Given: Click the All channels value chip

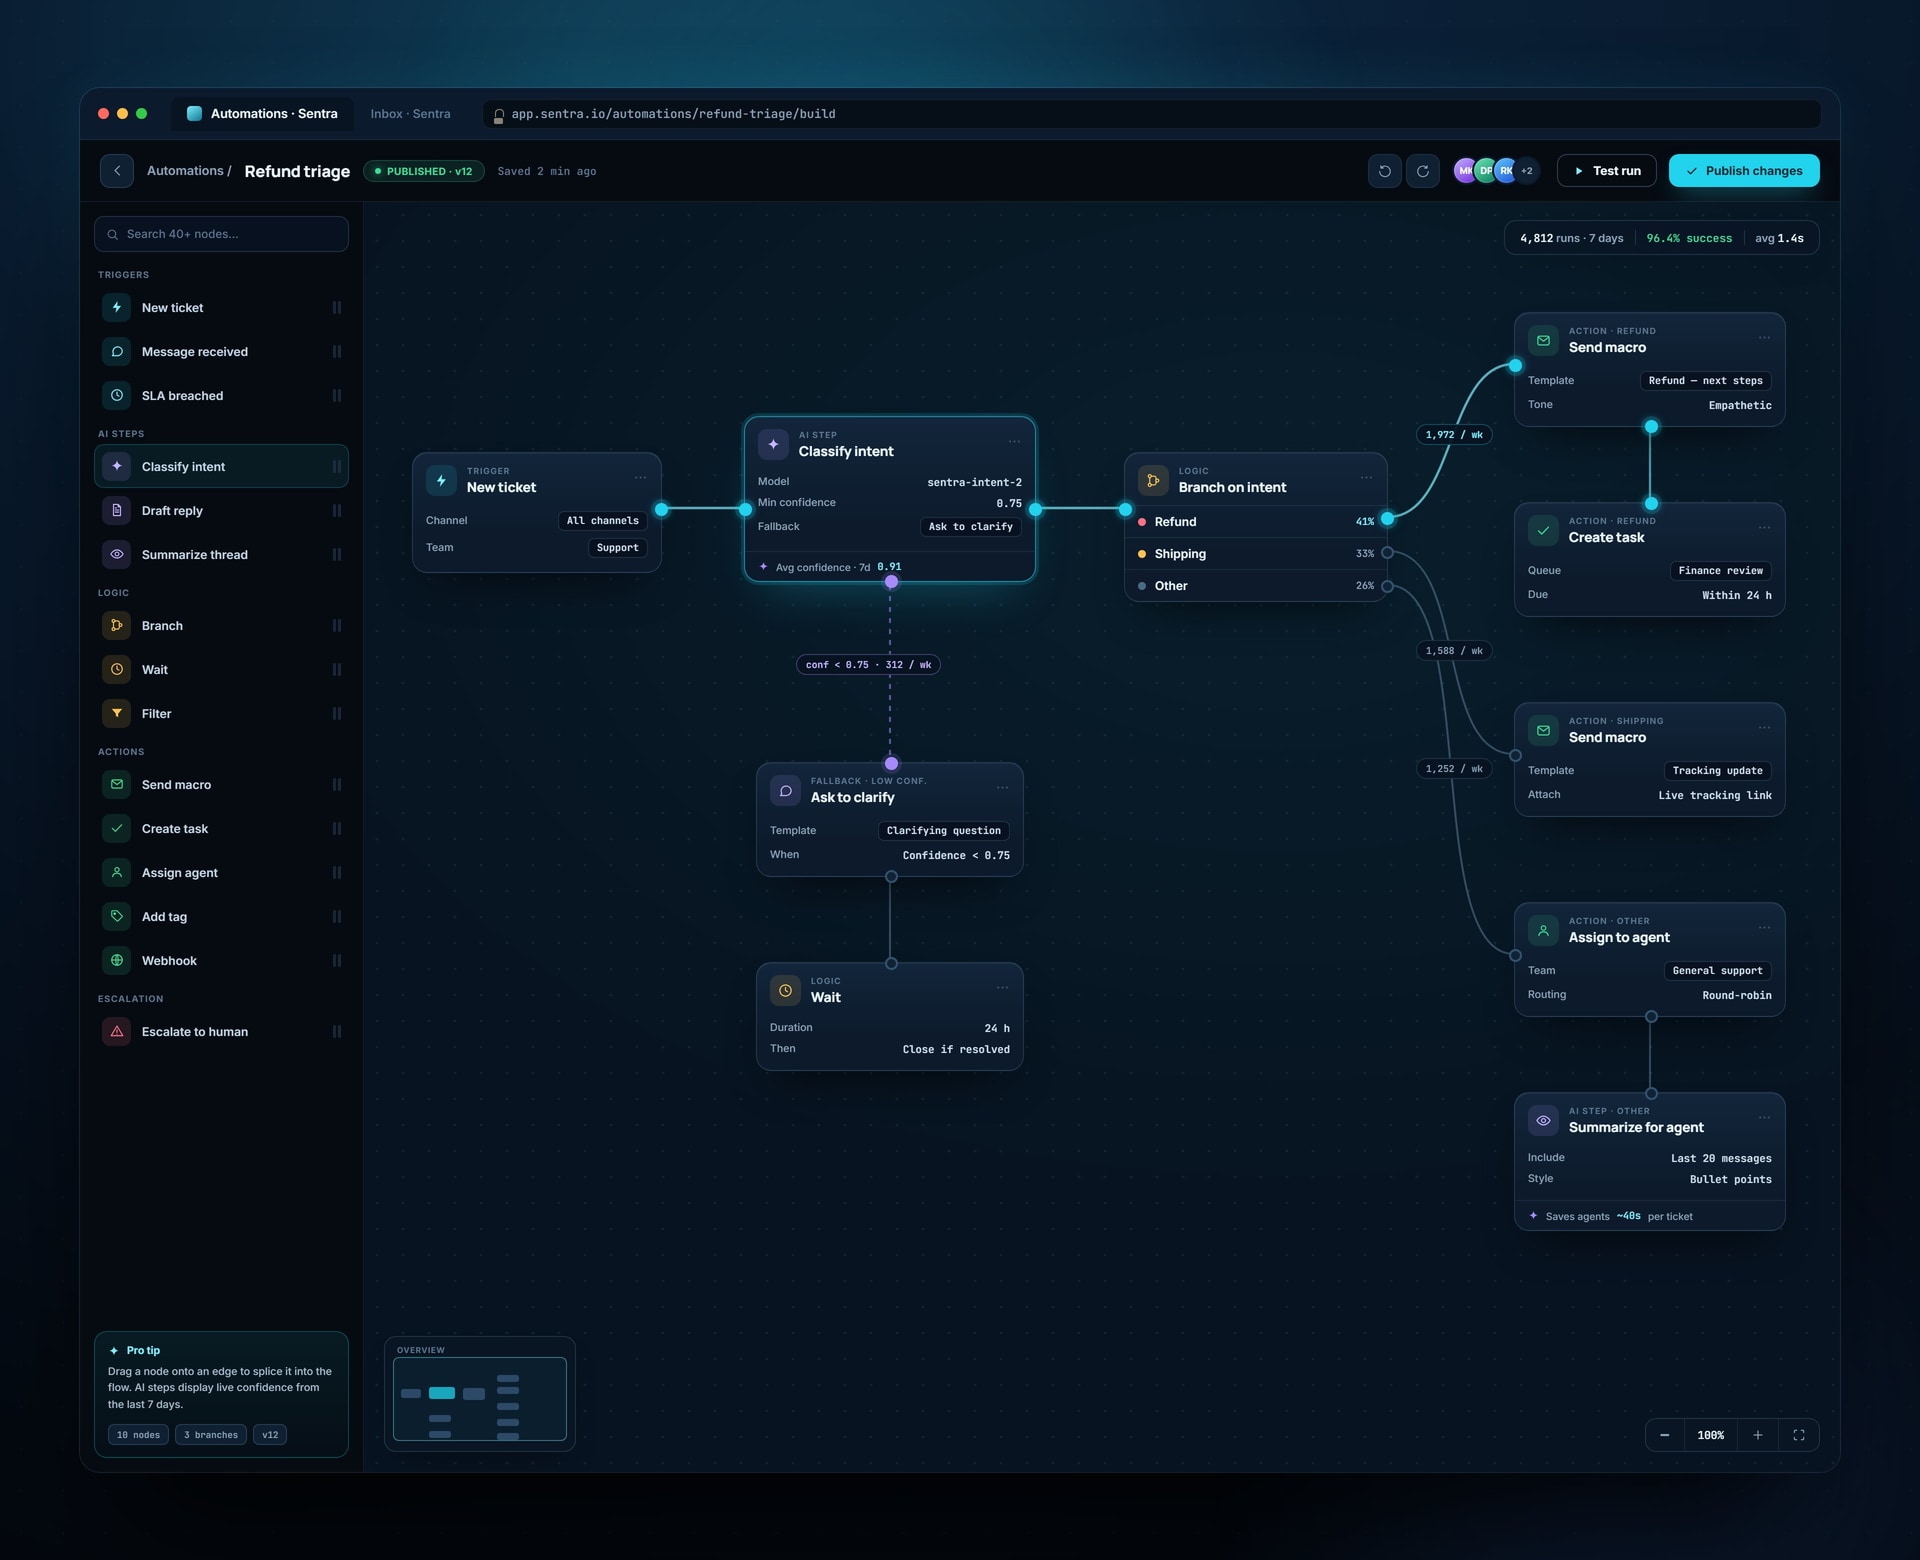Looking at the screenshot, I should click(x=602, y=521).
